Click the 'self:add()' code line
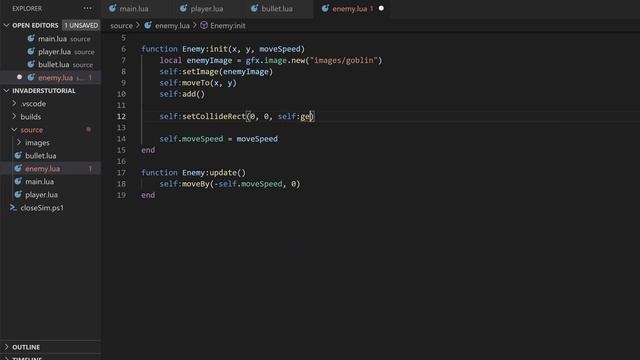Viewport: 640px width, 360px height. (182, 94)
